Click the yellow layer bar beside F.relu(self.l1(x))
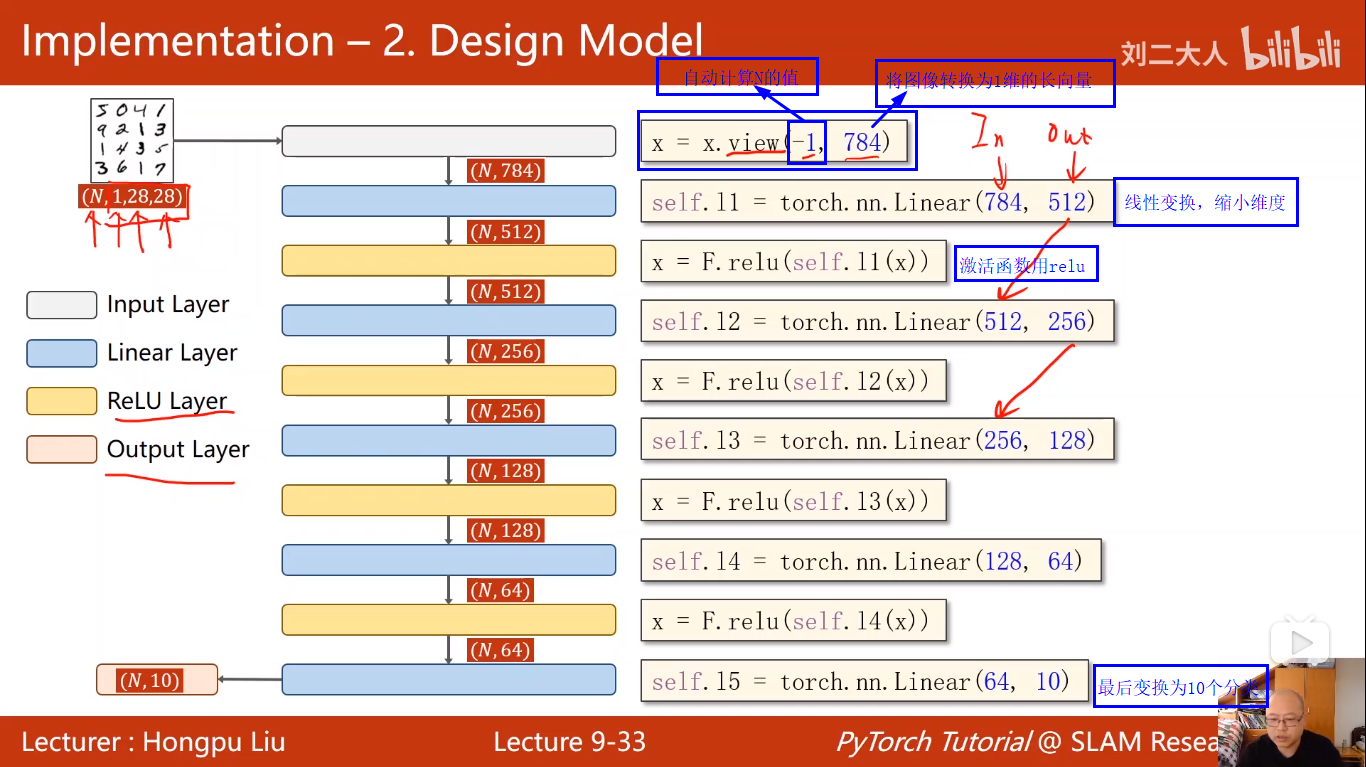The image size is (1366, 767). pyautogui.click(x=449, y=261)
